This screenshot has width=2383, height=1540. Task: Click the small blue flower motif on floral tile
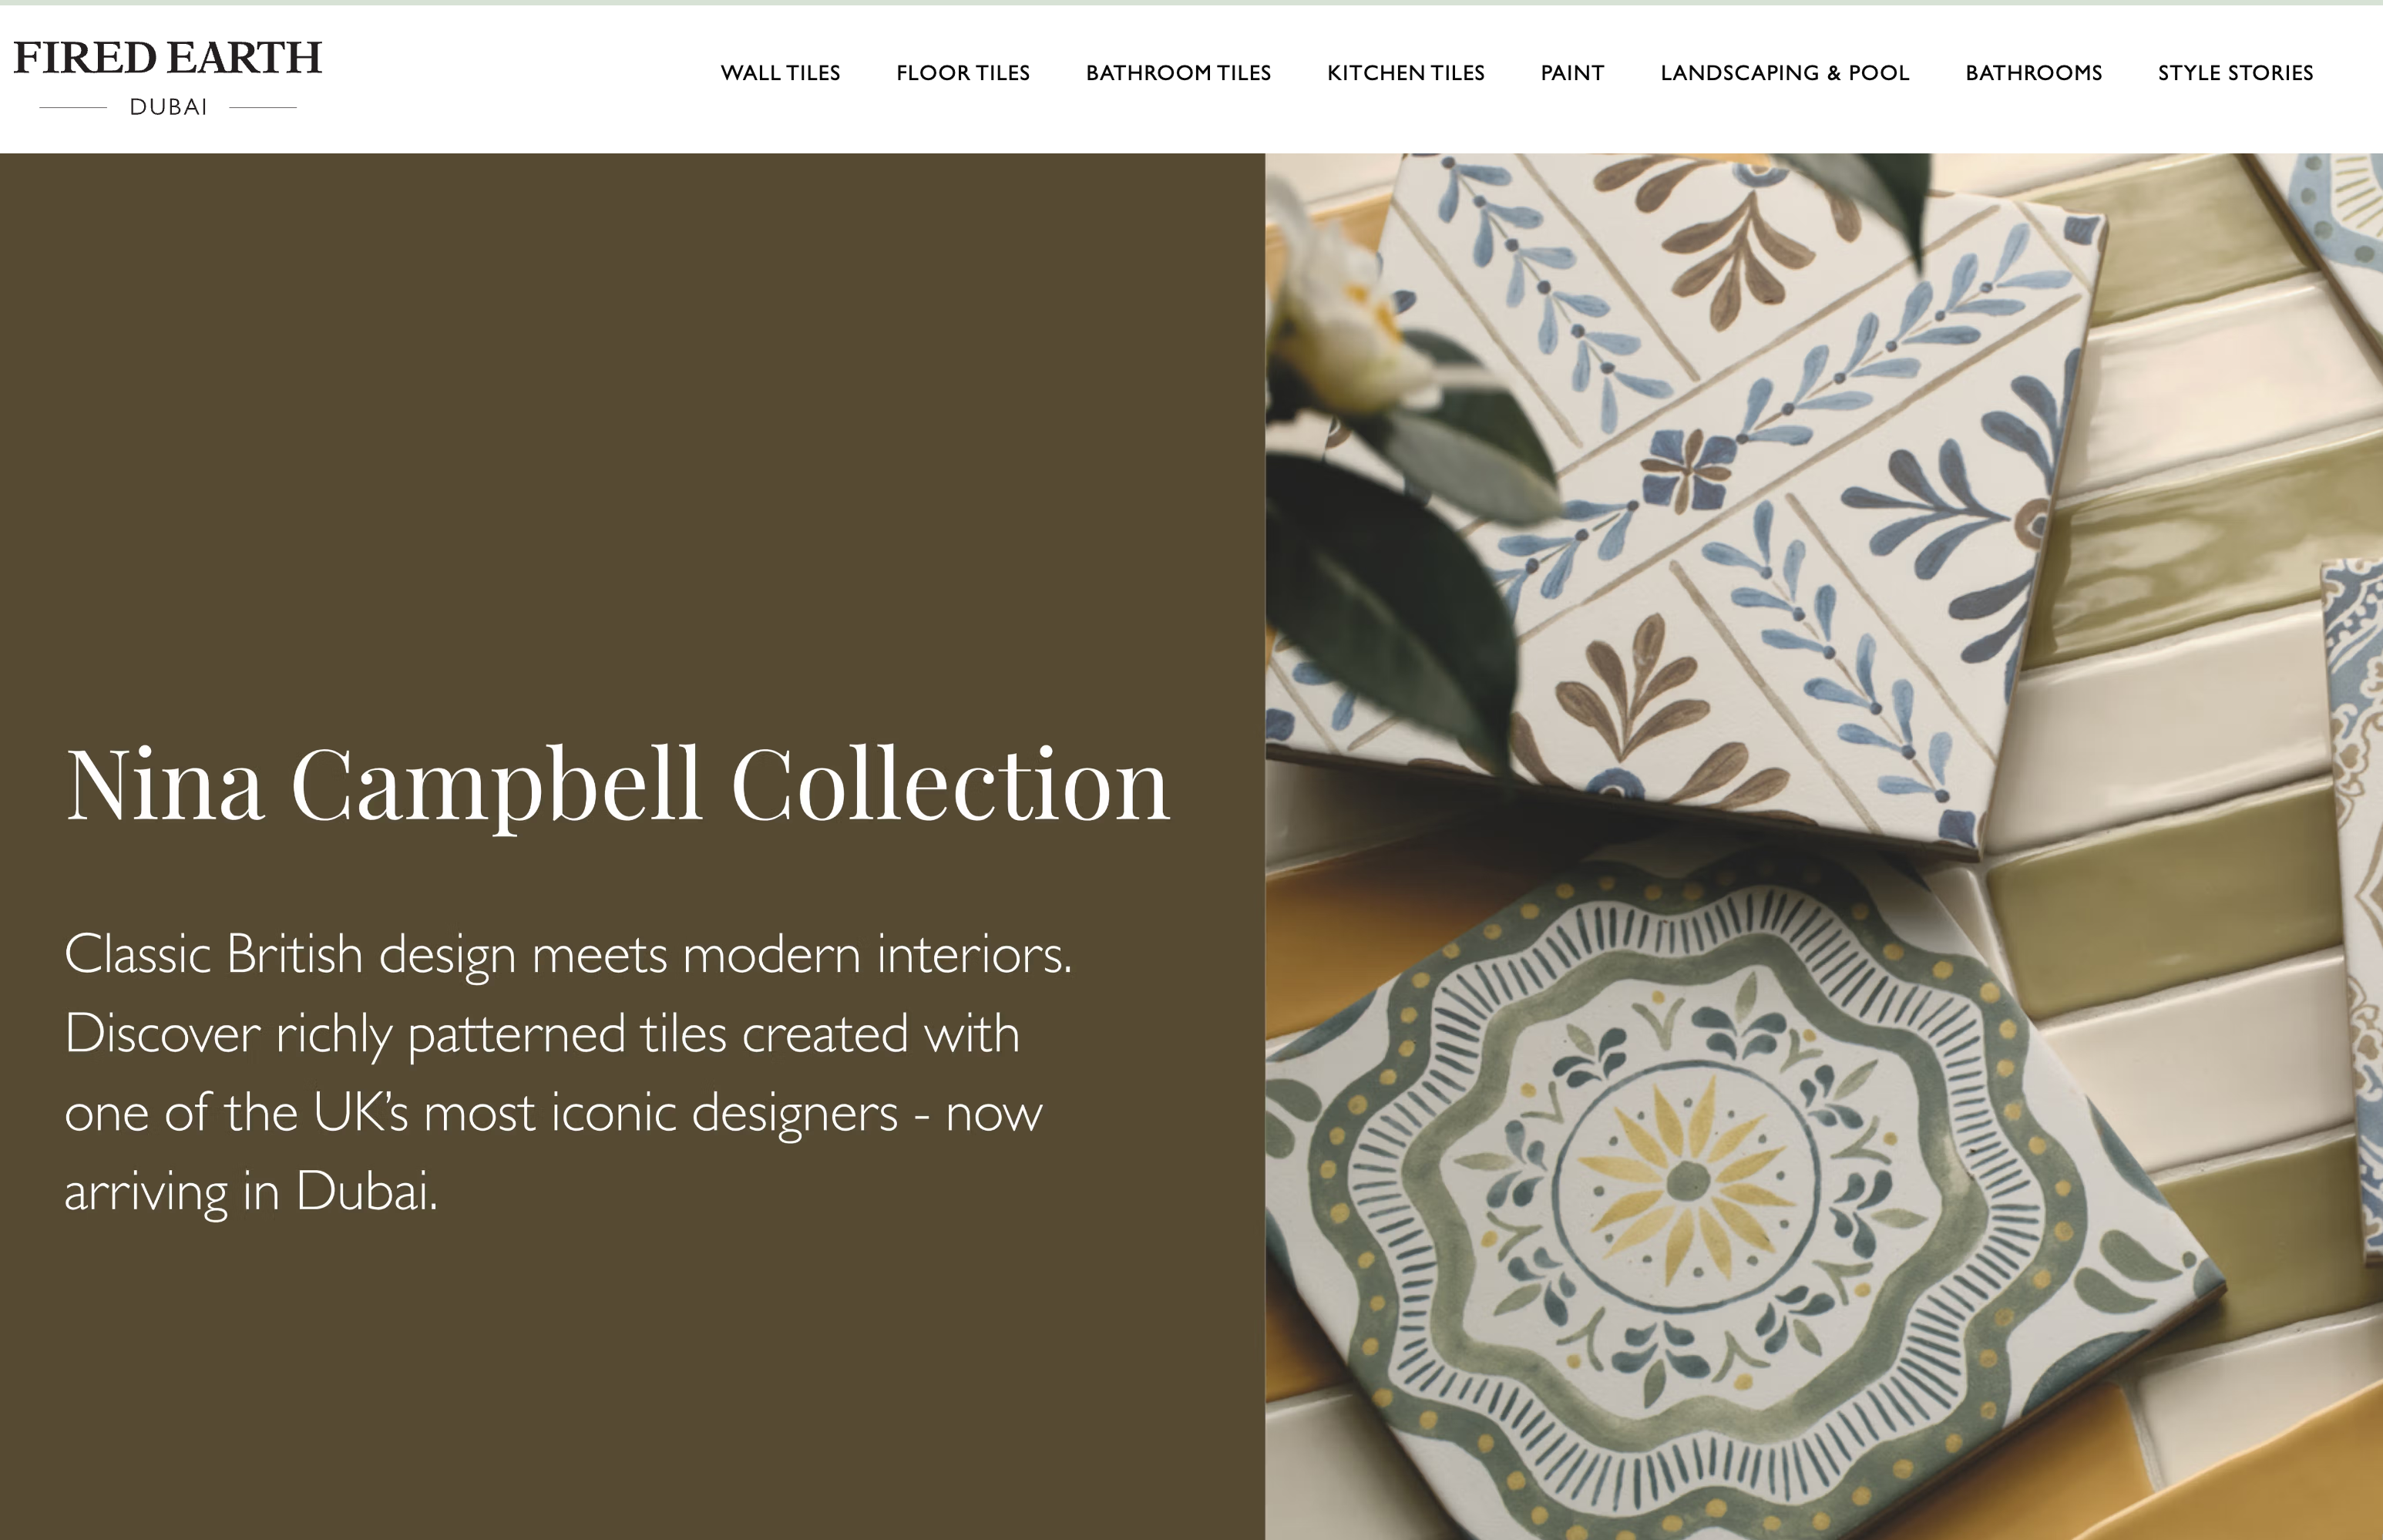pyautogui.click(x=1688, y=464)
